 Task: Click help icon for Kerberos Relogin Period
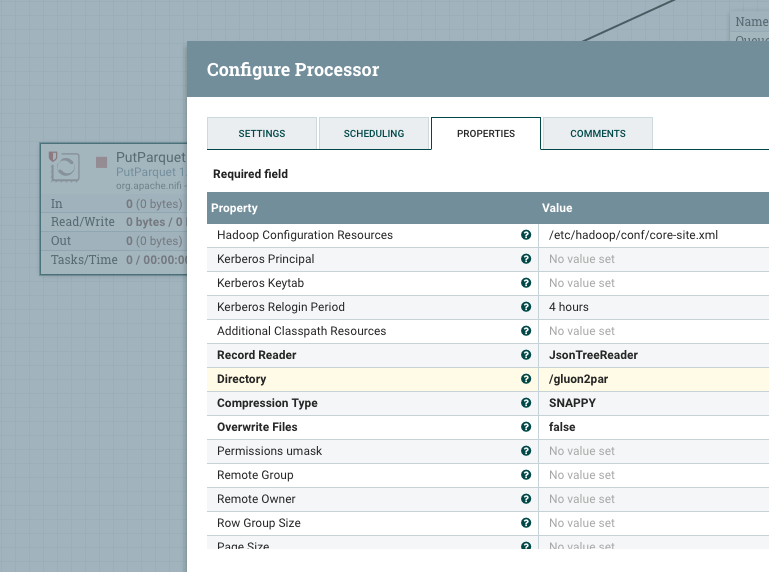coord(526,307)
